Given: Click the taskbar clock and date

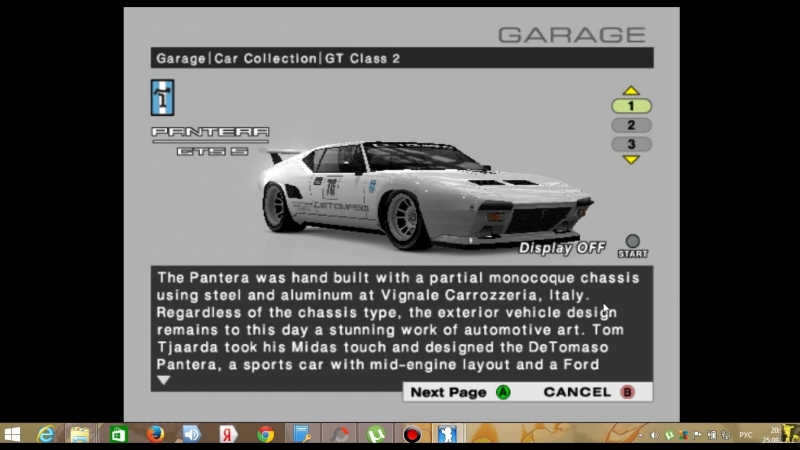Looking at the screenshot, I should (x=771, y=435).
